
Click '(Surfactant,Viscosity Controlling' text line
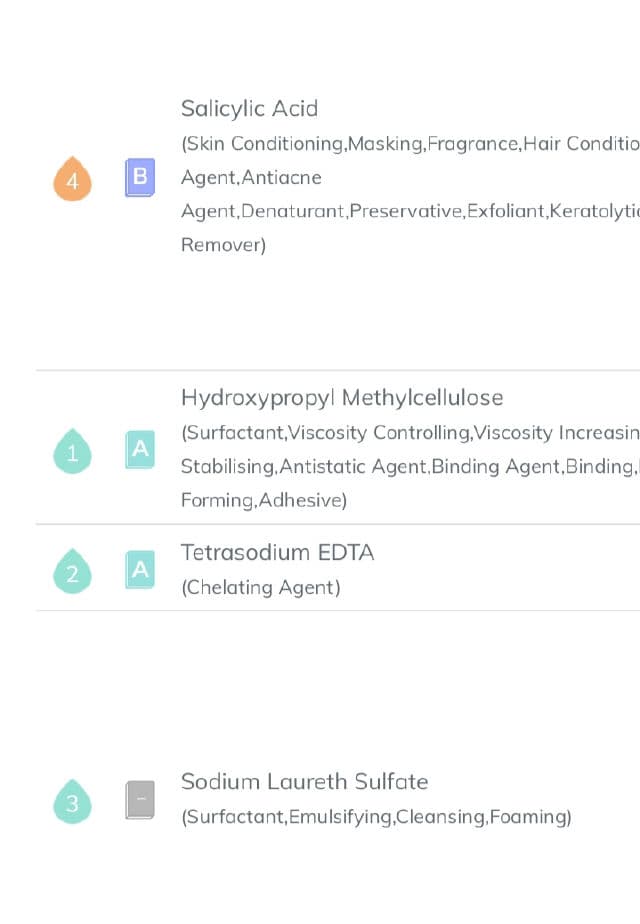[x=409, y=433]
